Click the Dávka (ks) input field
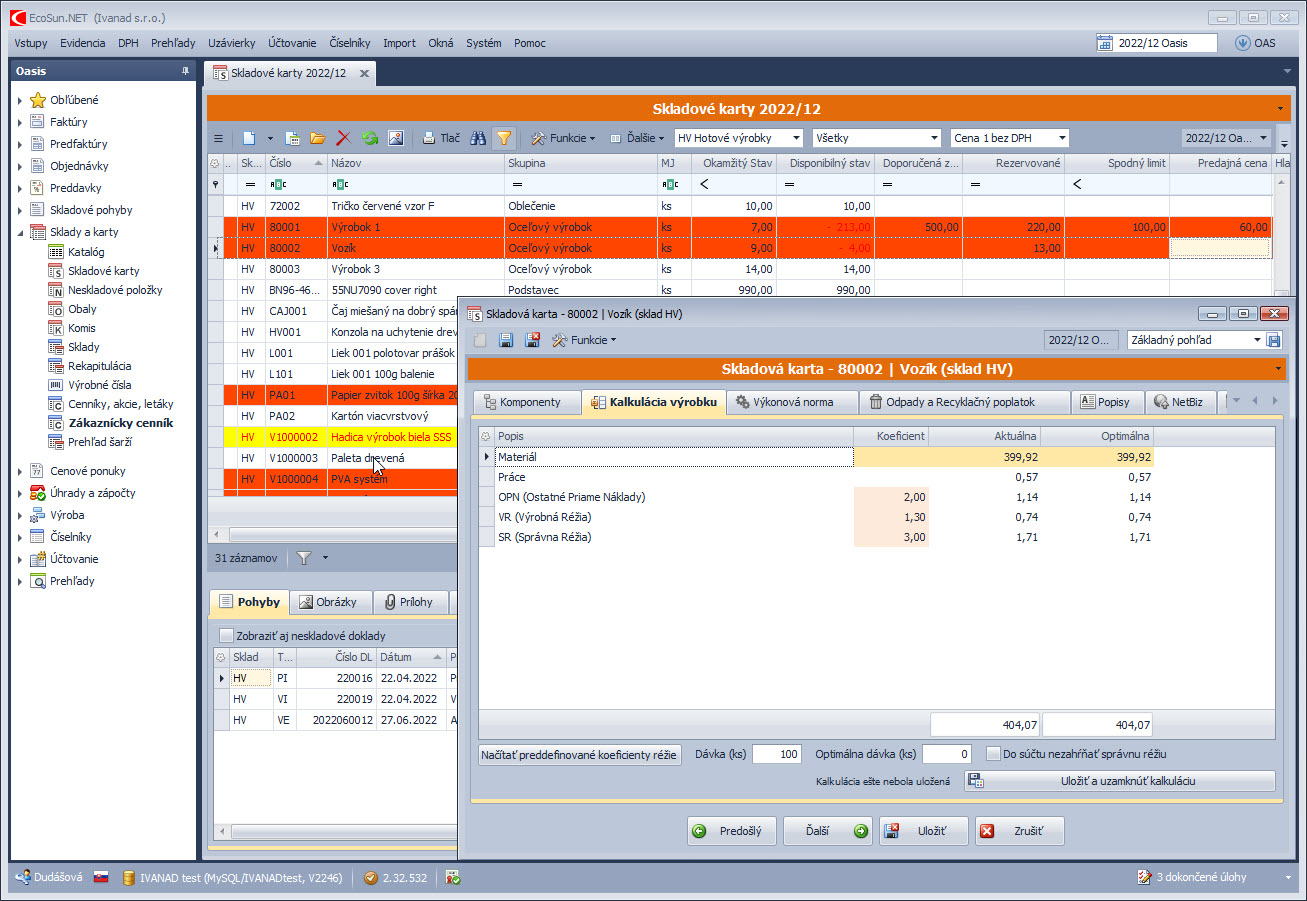 (776, 754)
